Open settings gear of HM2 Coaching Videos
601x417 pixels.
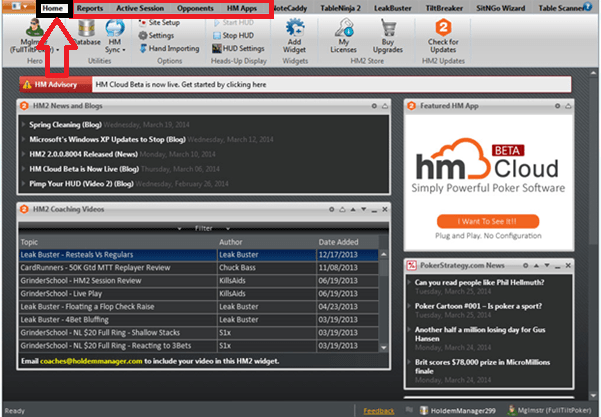[332, 209]
